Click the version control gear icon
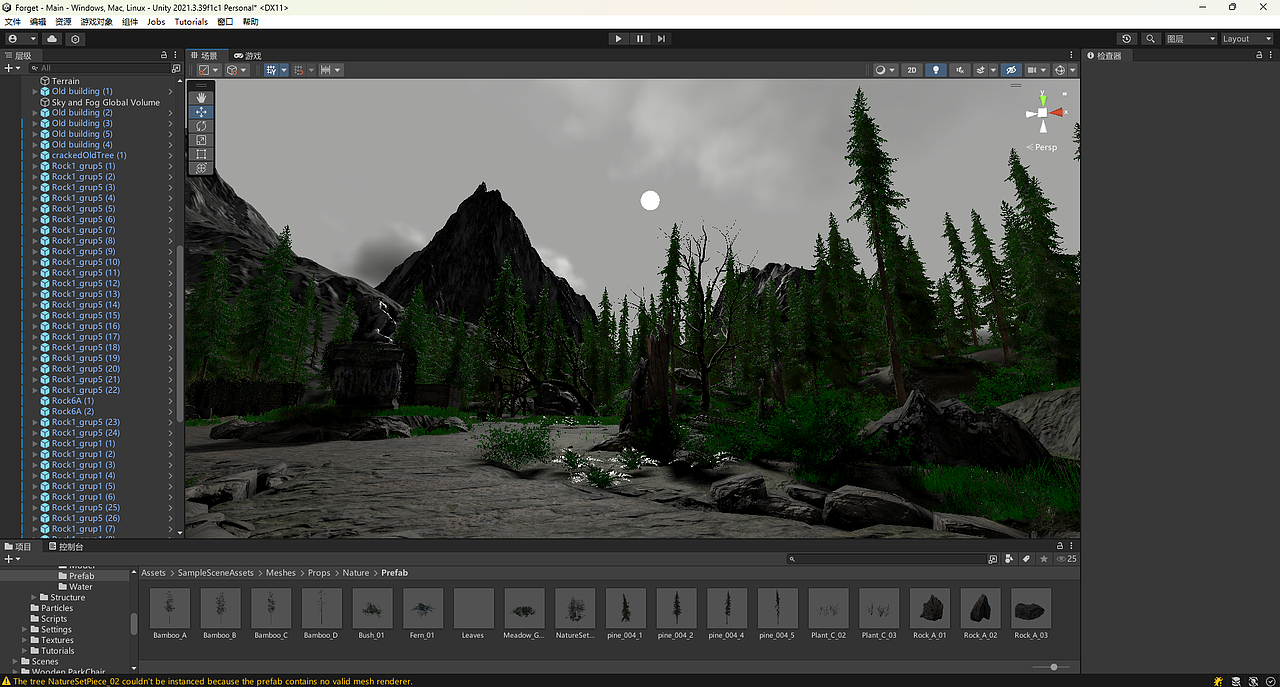 point(76,39)
